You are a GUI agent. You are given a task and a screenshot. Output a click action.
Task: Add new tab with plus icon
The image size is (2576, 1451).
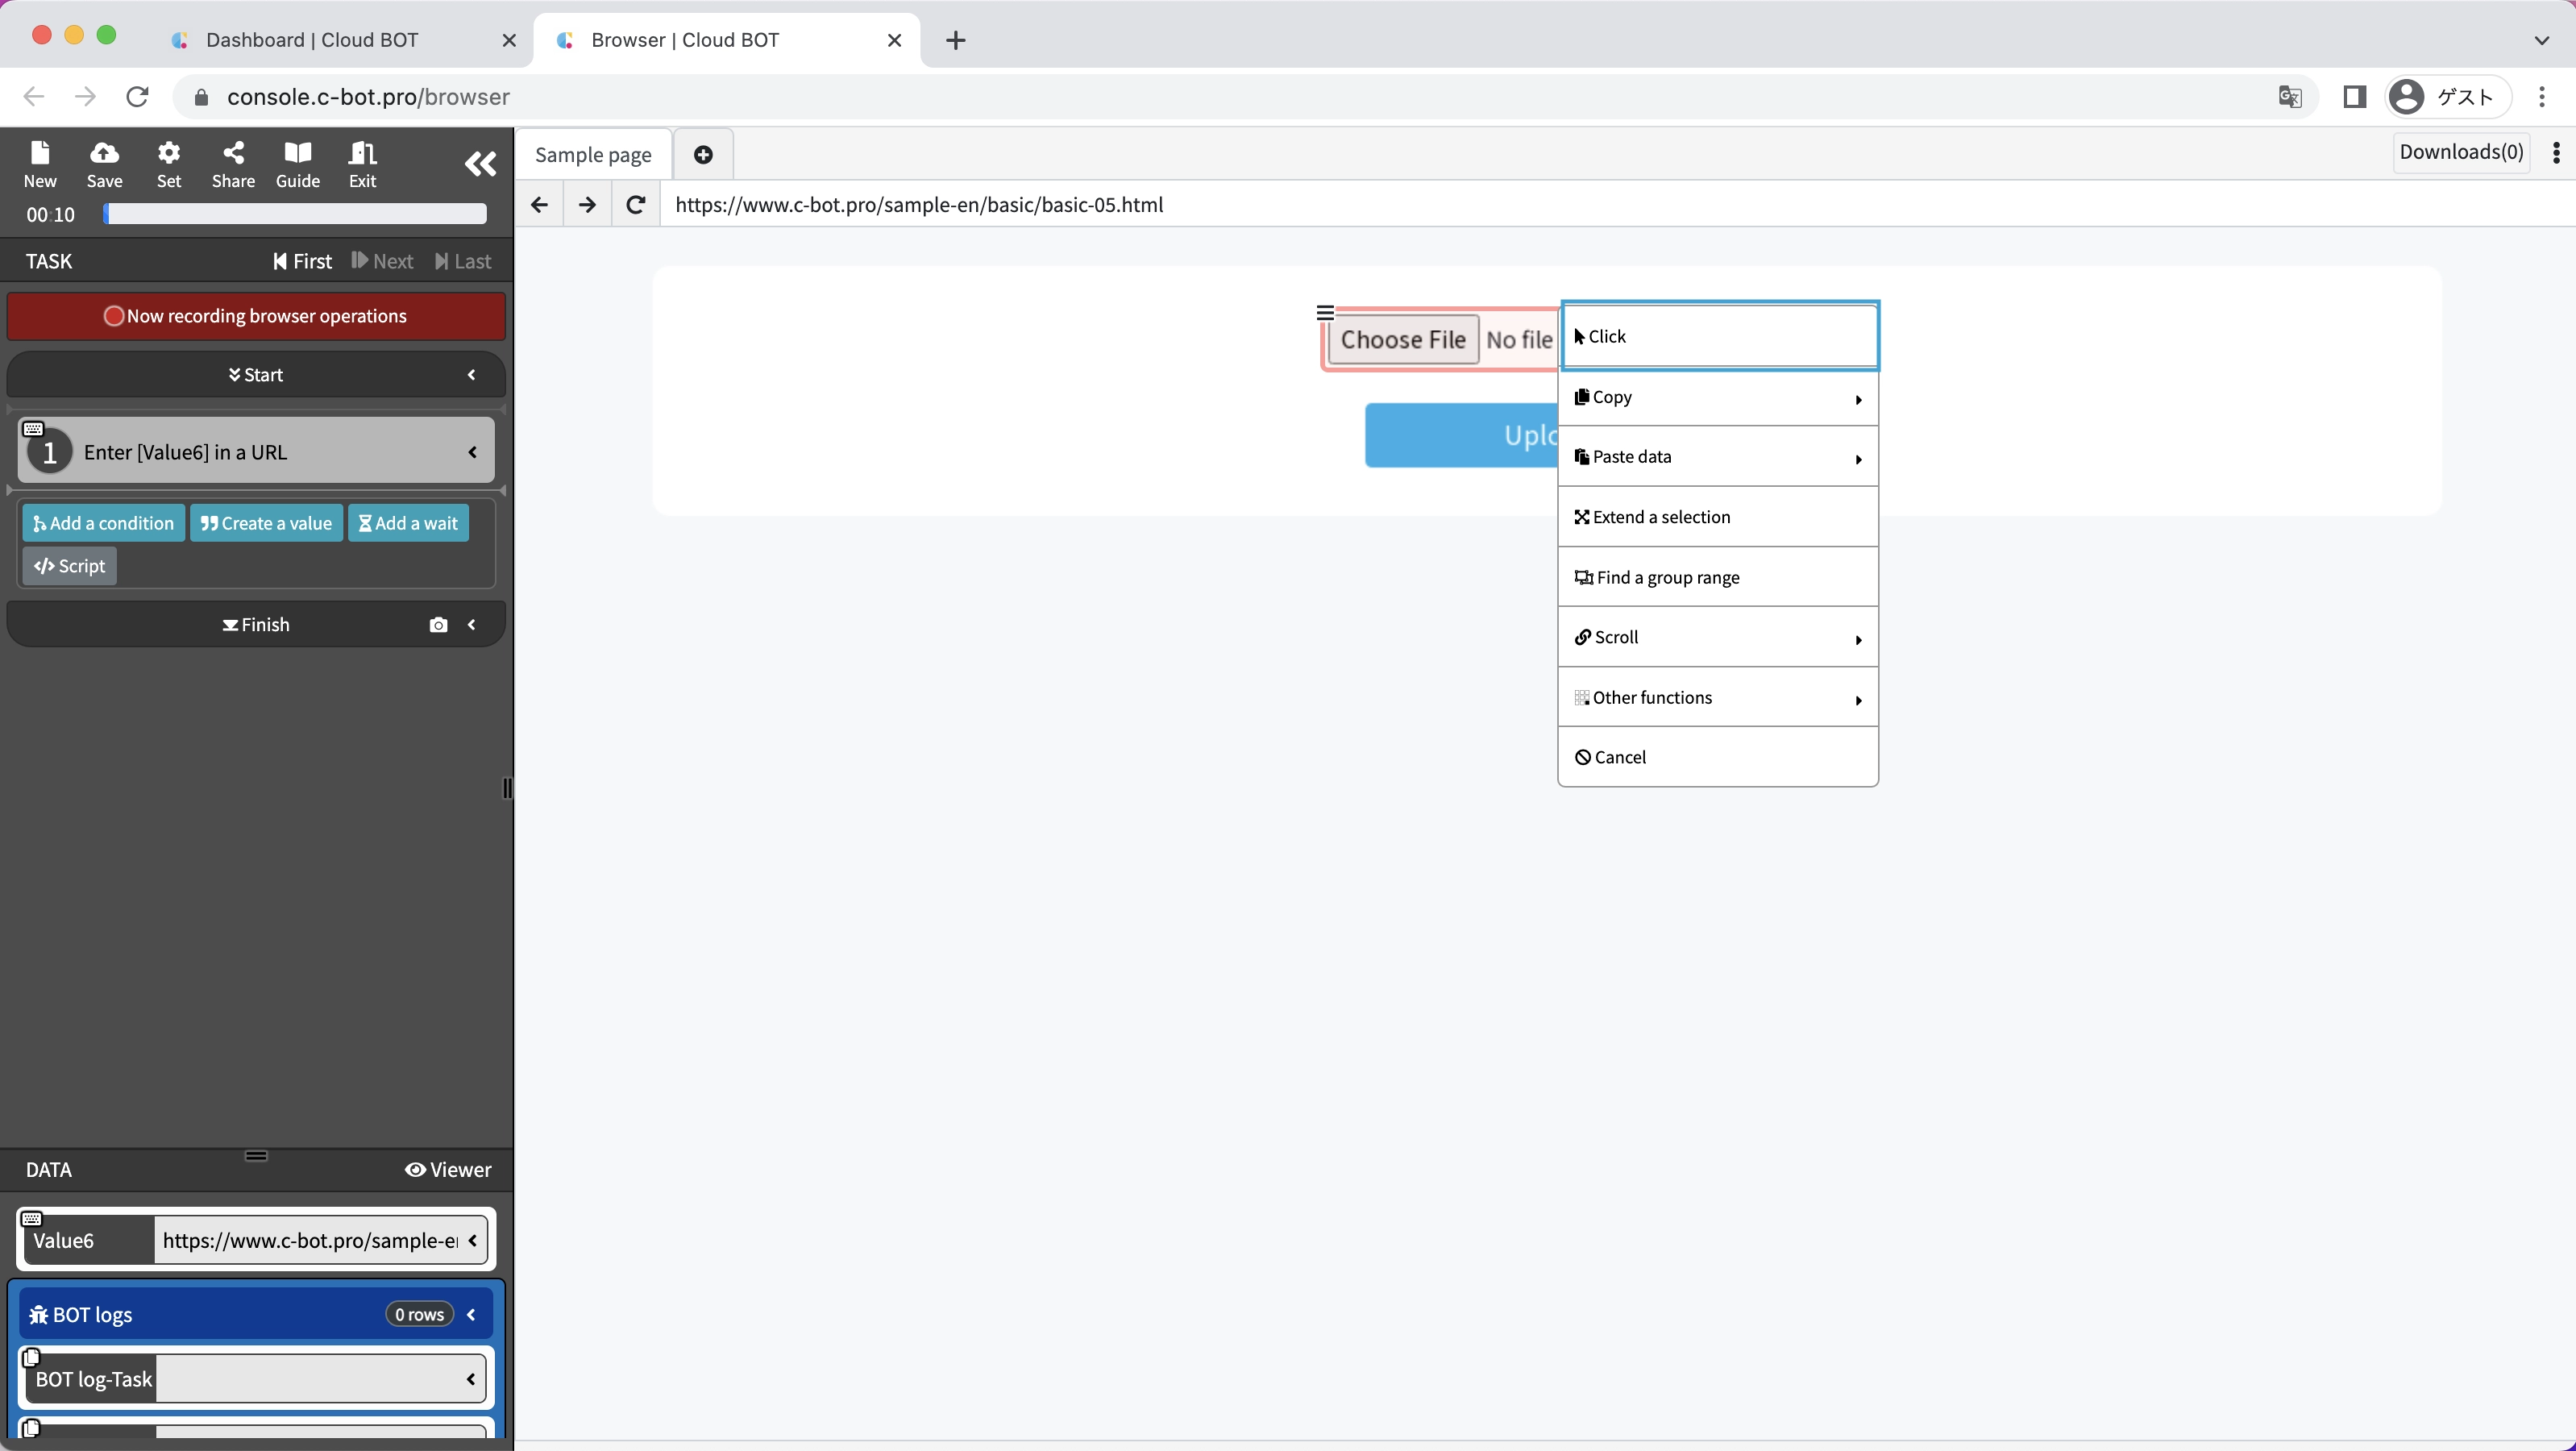(703, 154)
